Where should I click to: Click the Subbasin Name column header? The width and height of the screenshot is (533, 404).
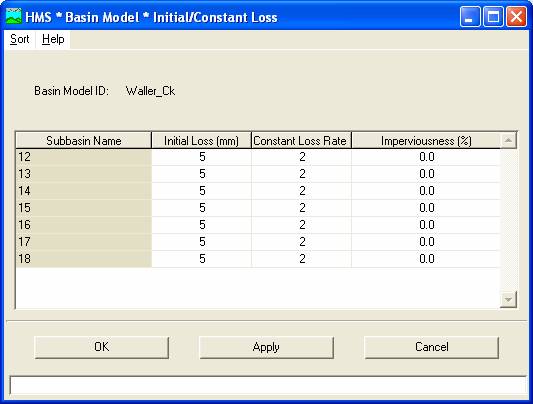84,141
